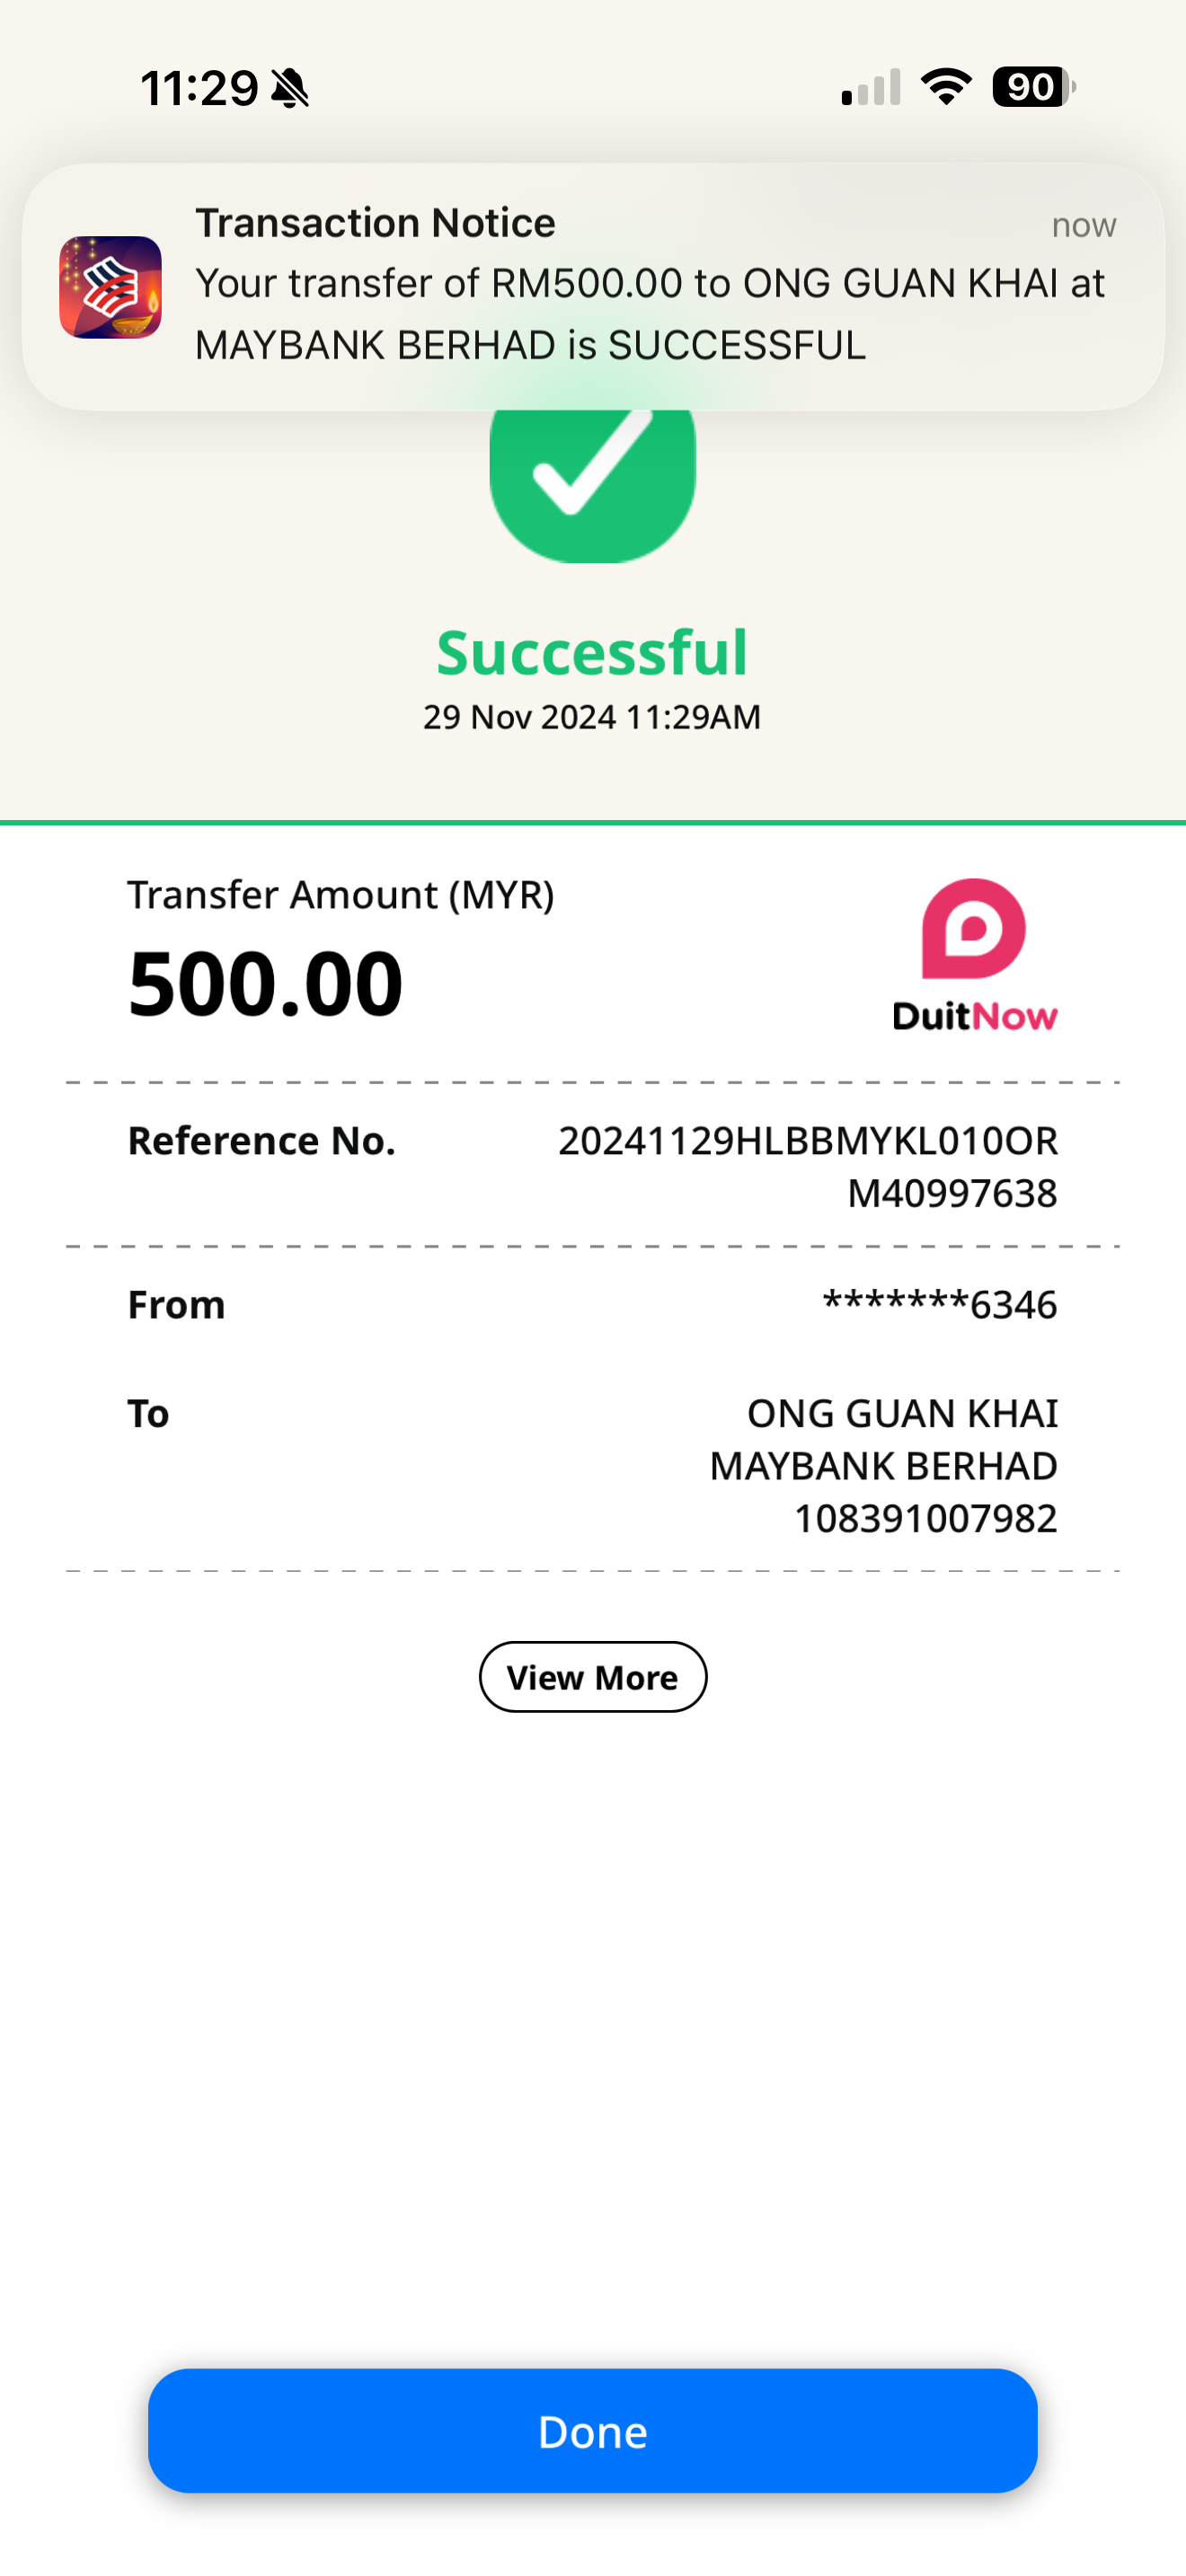Tap the silent mode bell icon
This screenshot has height=2576, width=1186.
click(x=290, y=88)
